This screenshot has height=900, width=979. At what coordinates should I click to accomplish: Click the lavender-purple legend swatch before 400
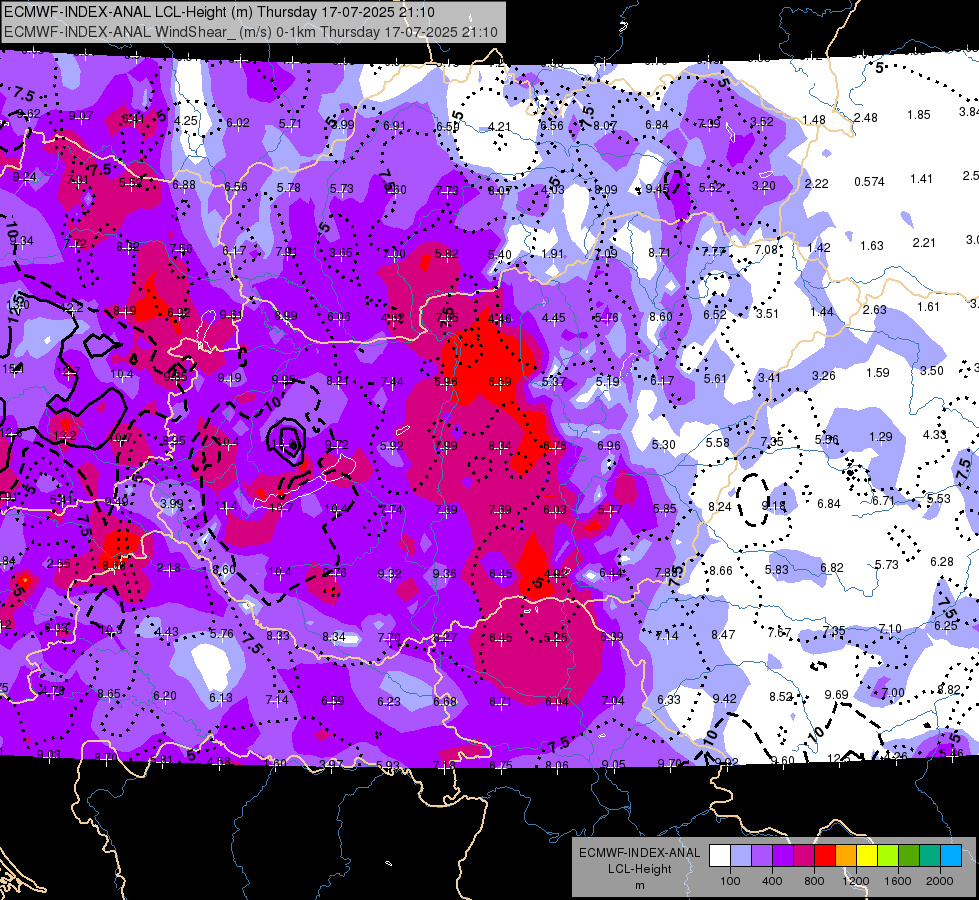pos(762,855)
